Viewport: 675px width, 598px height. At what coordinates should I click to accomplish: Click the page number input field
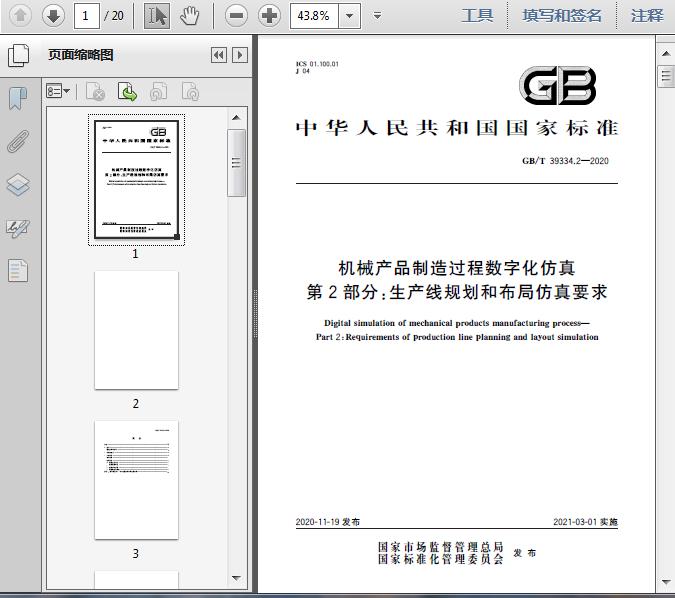[87, 15]
